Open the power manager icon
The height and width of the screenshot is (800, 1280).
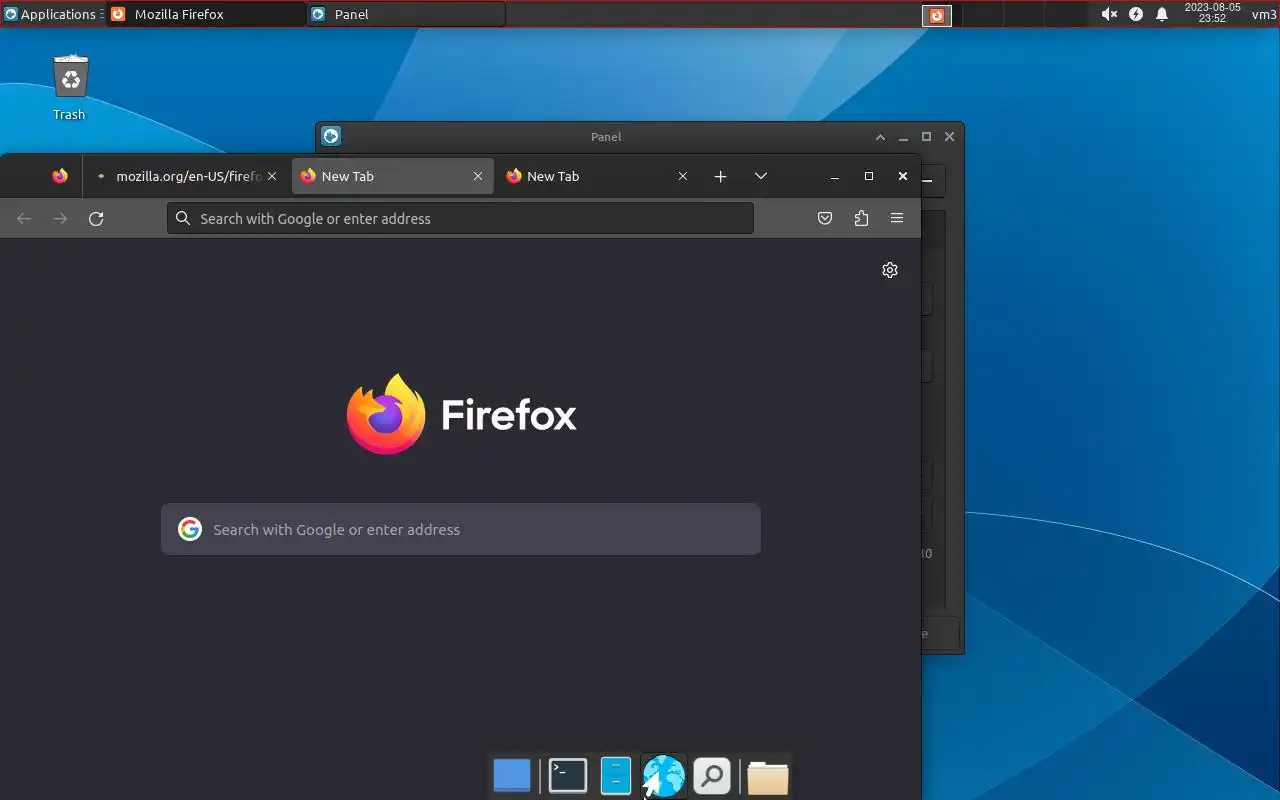(1136, 14)
